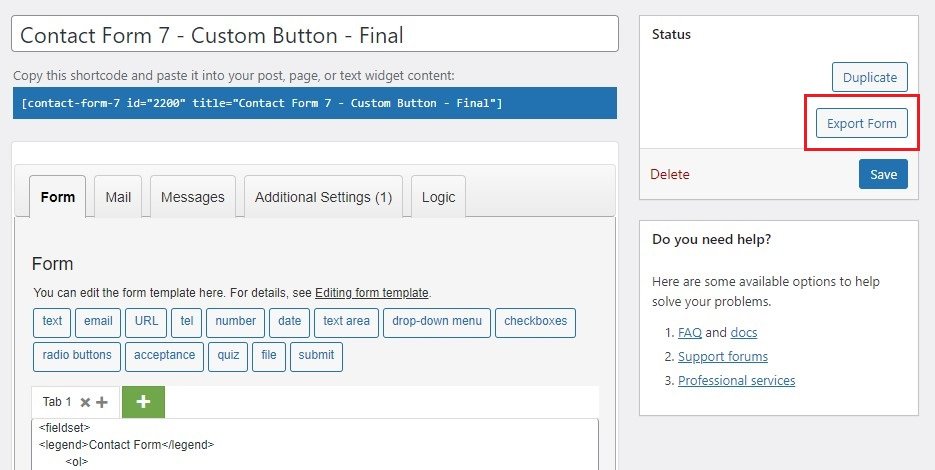
Task: Visit the Support forums link
Action: tap(722, 356)
